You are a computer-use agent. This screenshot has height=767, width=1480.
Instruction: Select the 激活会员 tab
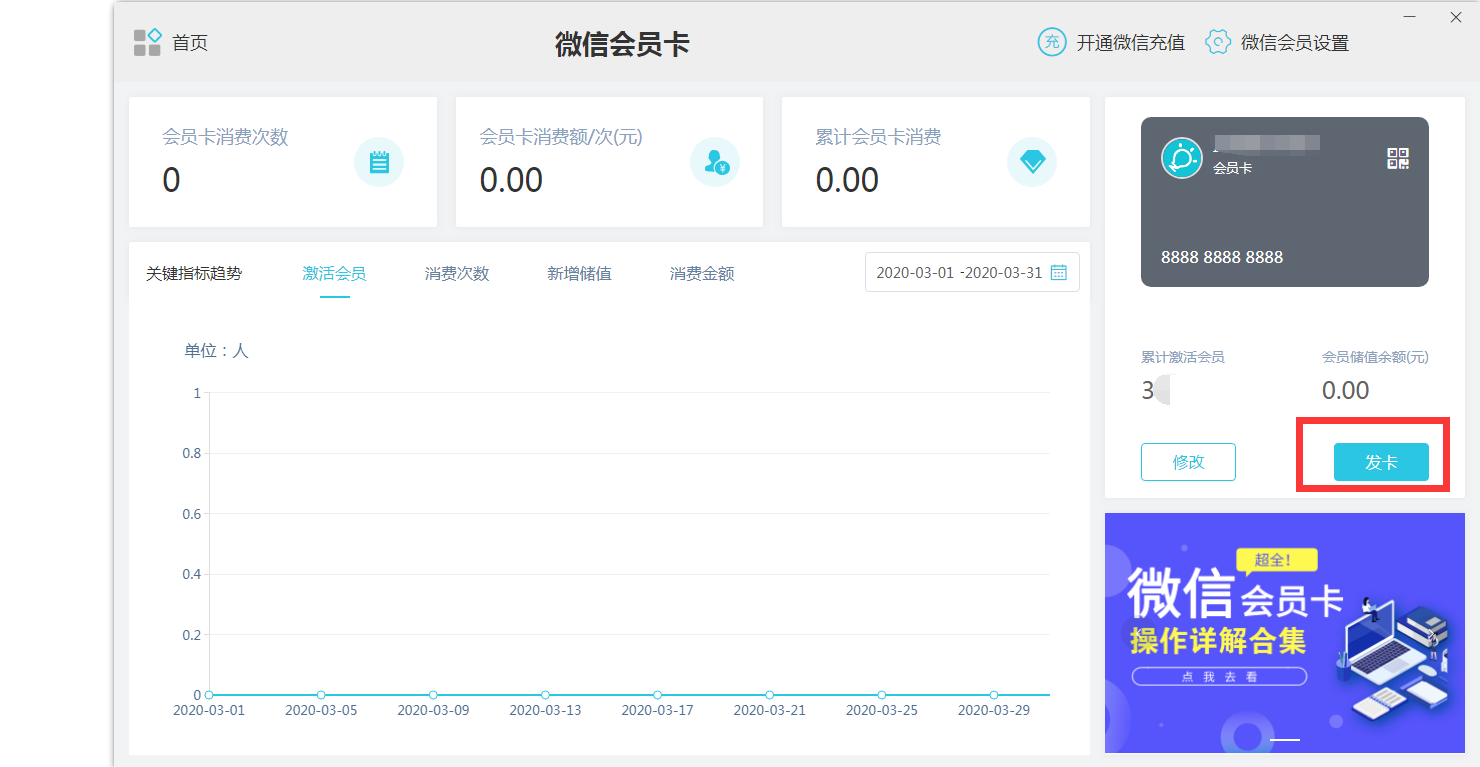point(334,273)
